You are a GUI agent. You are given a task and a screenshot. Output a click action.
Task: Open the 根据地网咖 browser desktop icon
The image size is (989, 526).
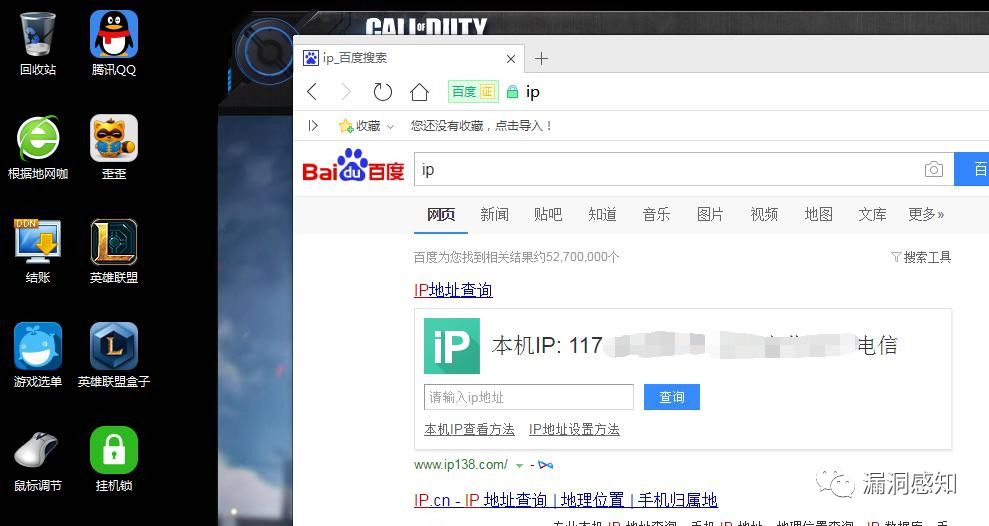38,147
